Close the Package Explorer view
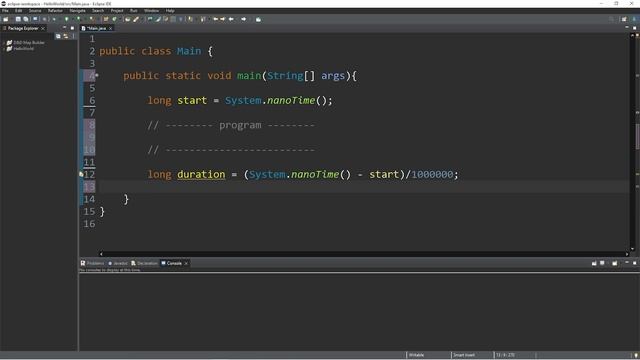 pos(43,28)
